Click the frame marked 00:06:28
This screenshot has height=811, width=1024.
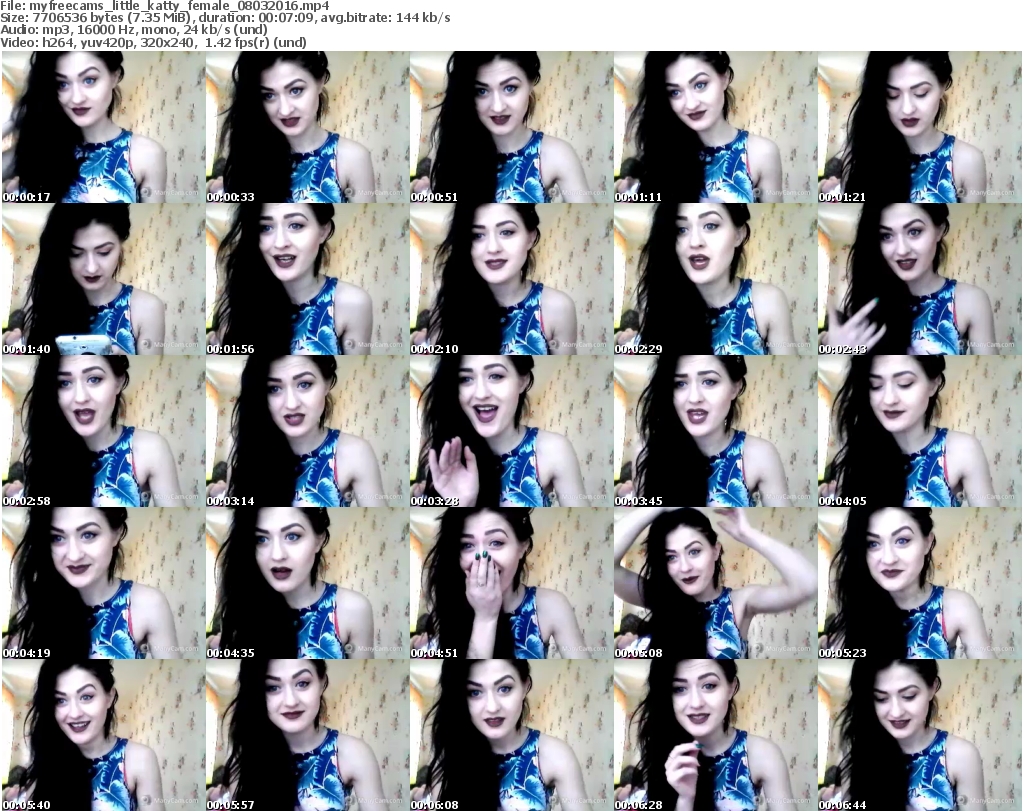[715, 735]
